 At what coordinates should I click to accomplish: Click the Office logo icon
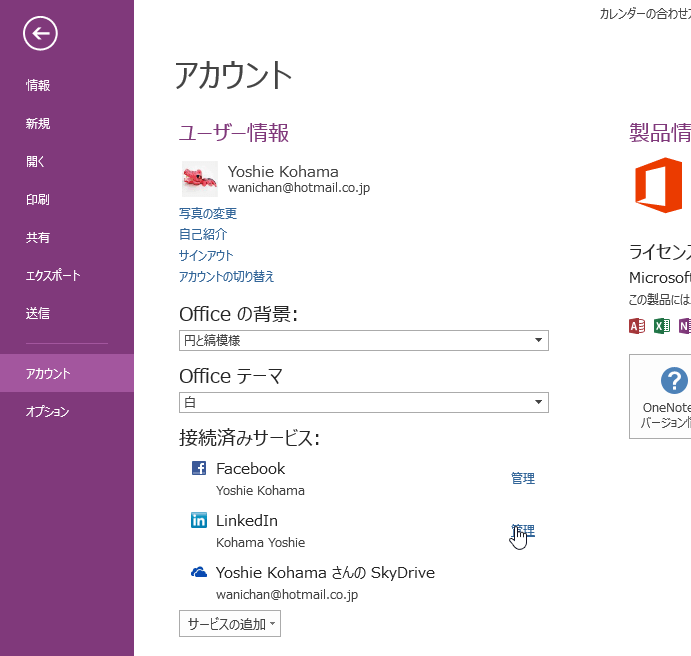point(660,184)
